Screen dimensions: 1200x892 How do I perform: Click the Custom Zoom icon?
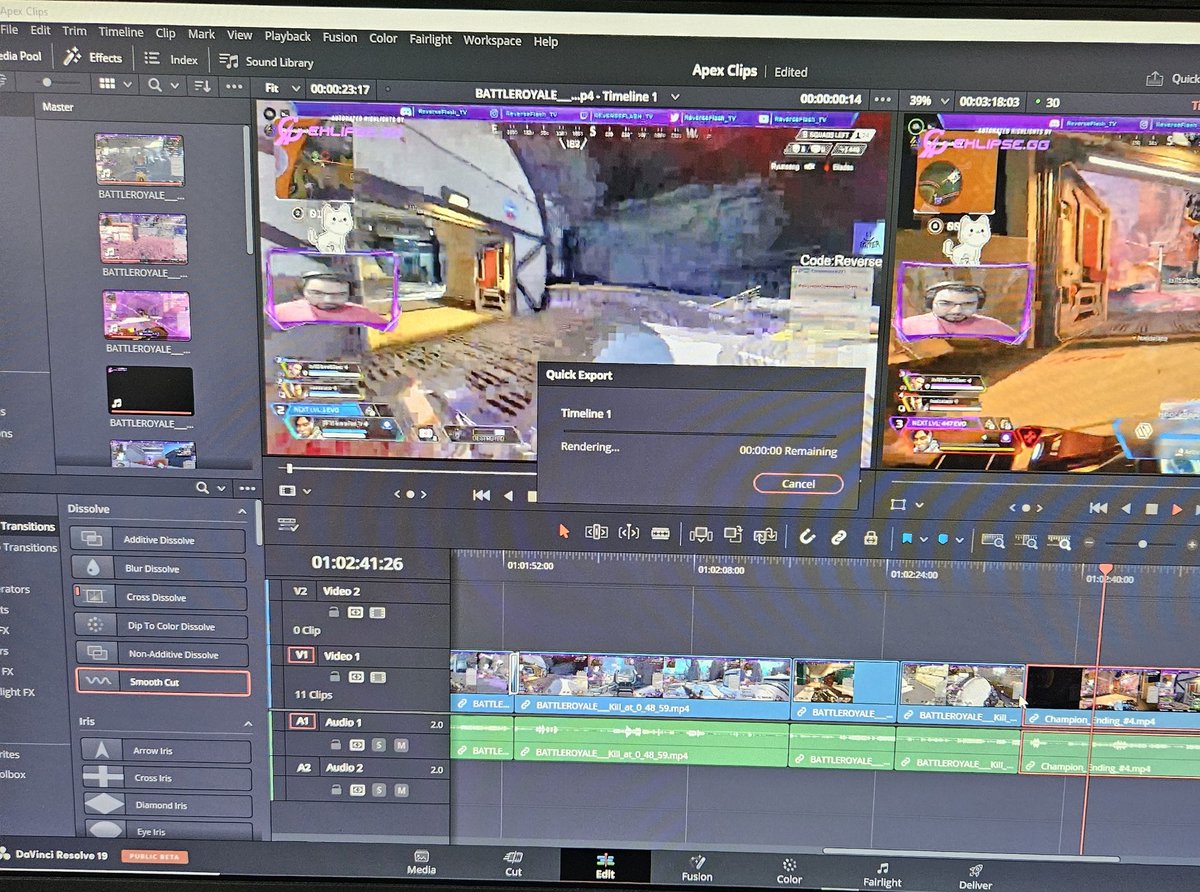(x=1059, y=543)
